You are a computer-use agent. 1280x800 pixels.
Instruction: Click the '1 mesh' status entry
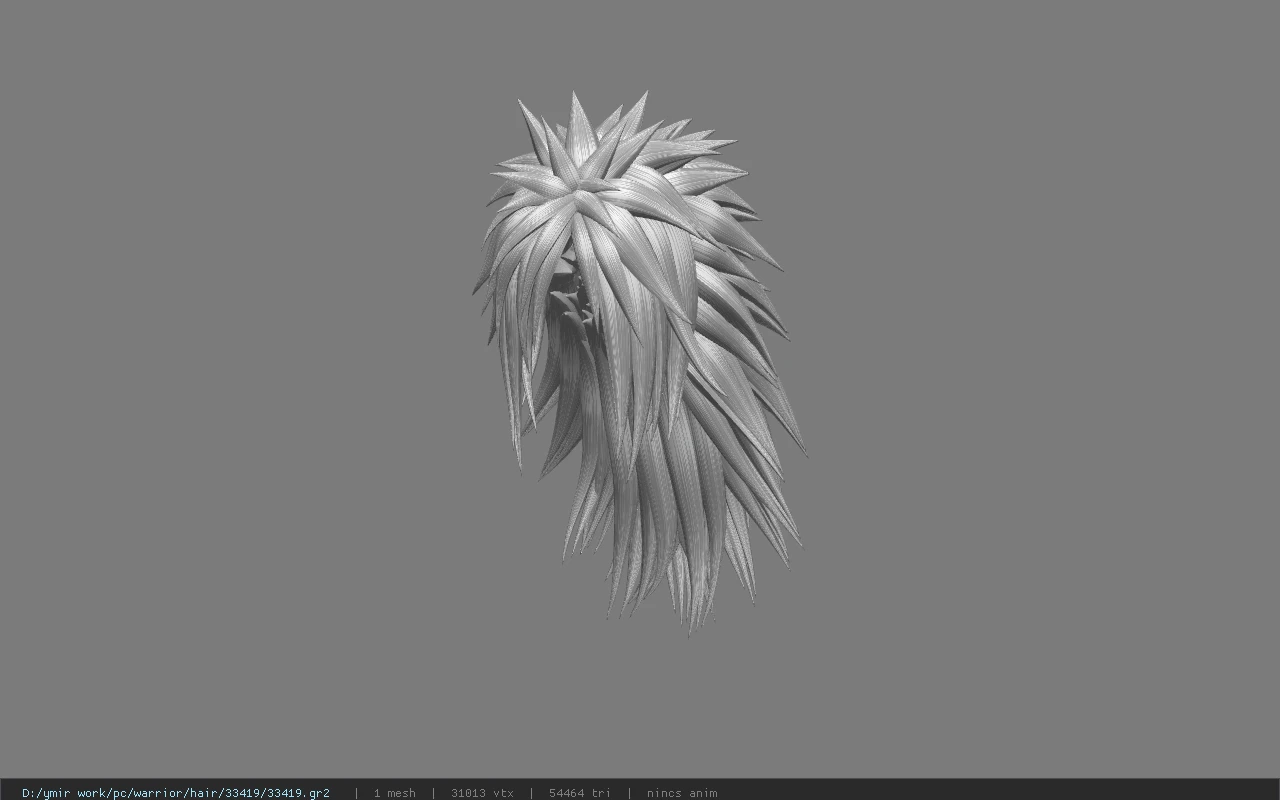[394, 793]
